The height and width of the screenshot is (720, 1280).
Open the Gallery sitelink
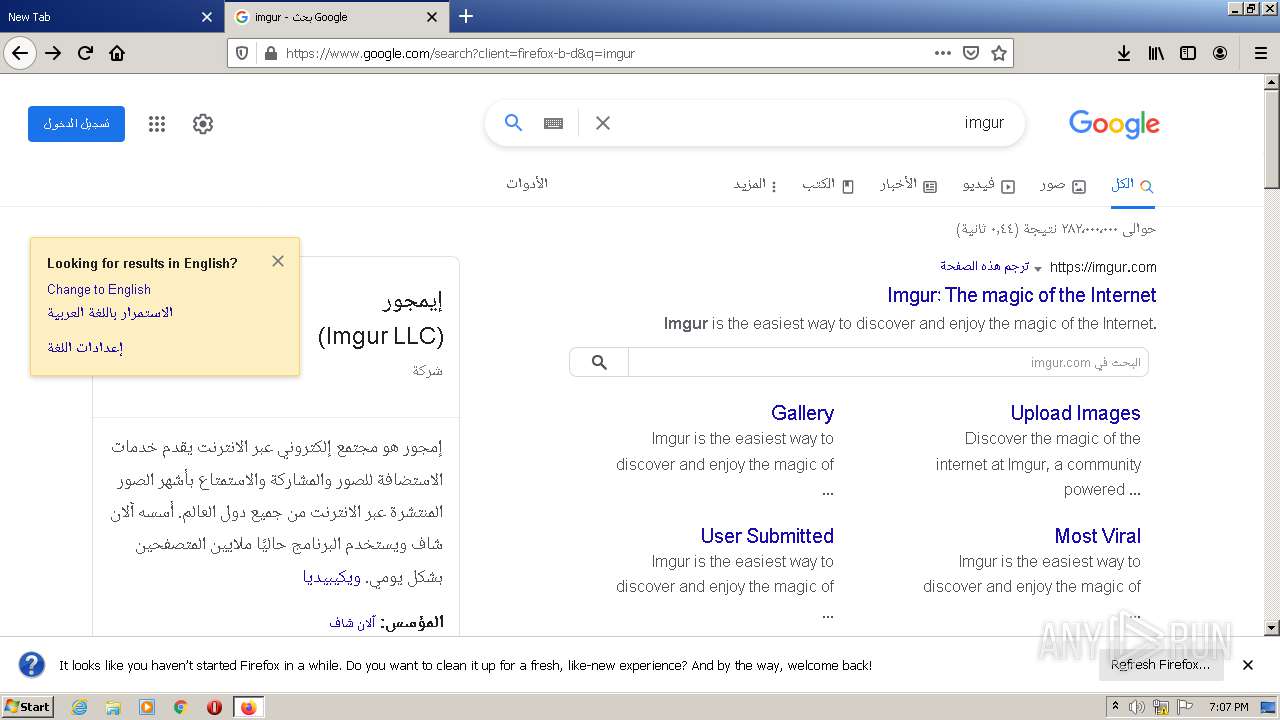pos(802,413)
